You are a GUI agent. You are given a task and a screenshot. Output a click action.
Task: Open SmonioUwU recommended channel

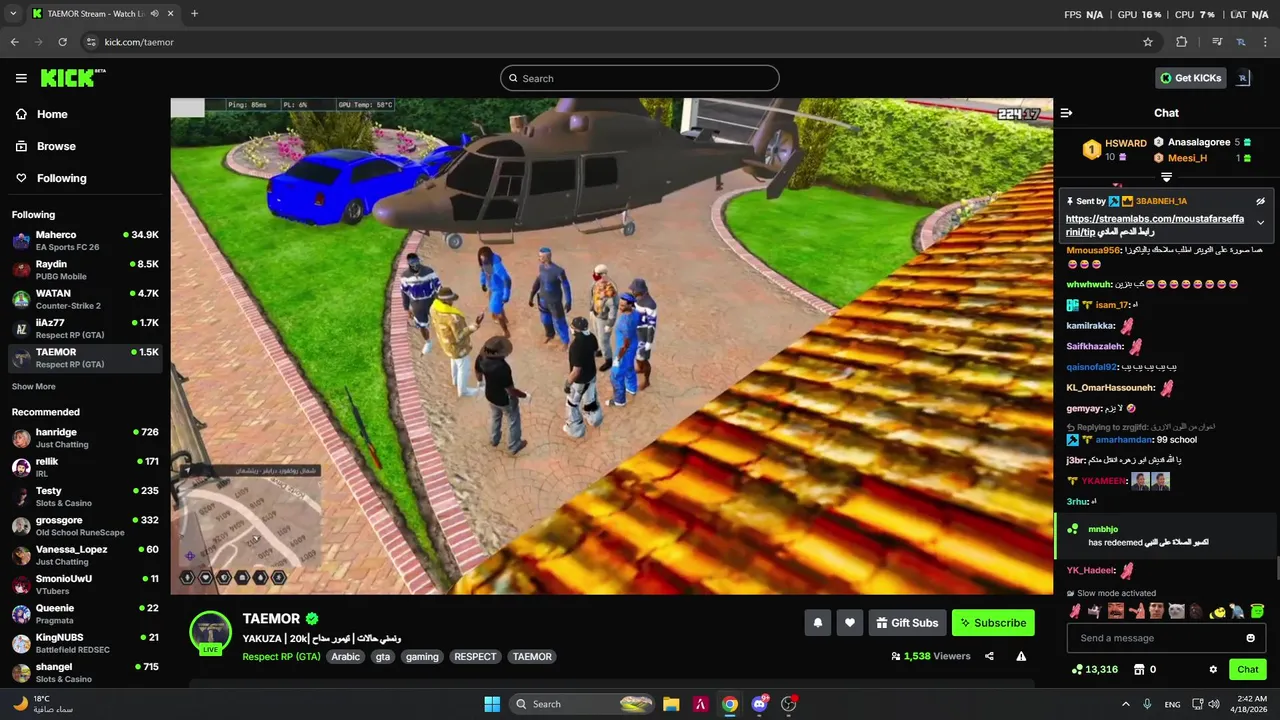(85, 584)
